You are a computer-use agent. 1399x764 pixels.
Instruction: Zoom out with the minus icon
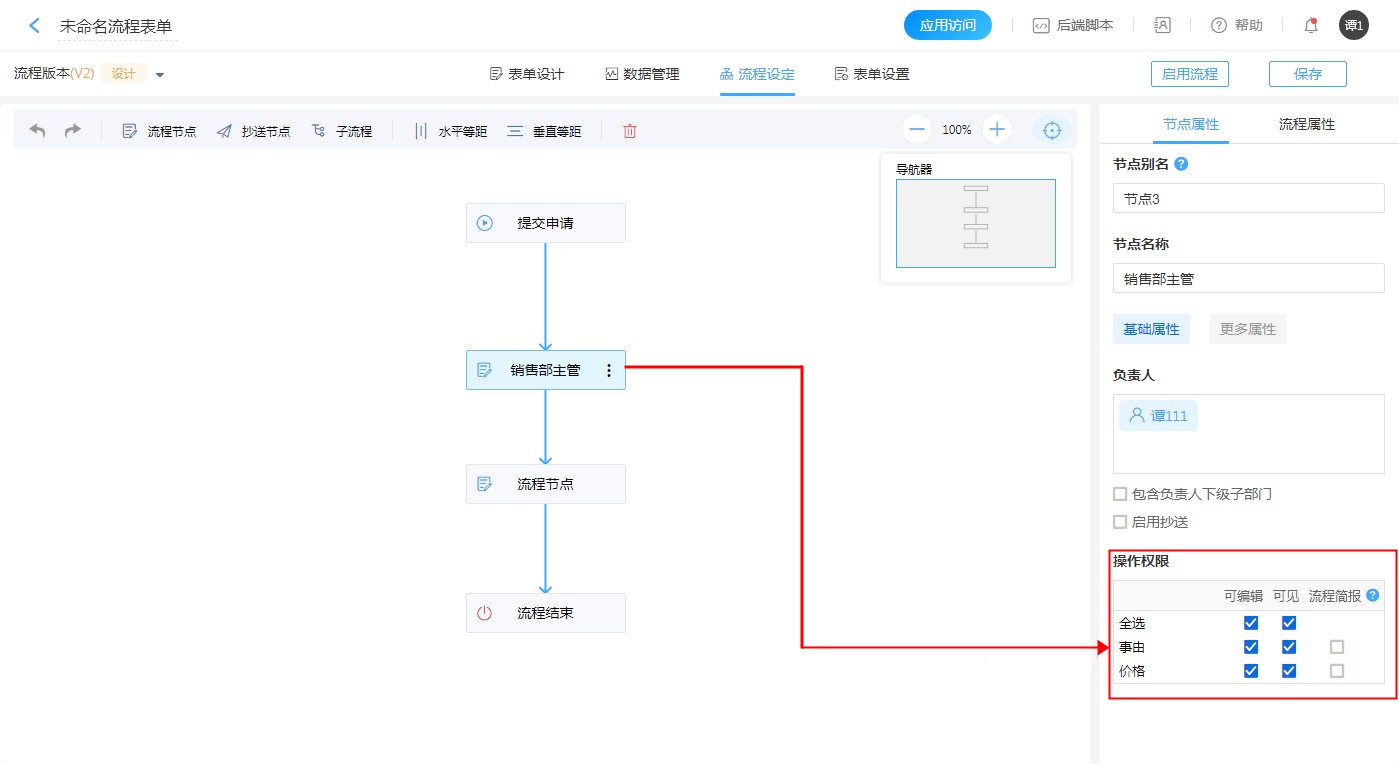(x=917, y=129)
